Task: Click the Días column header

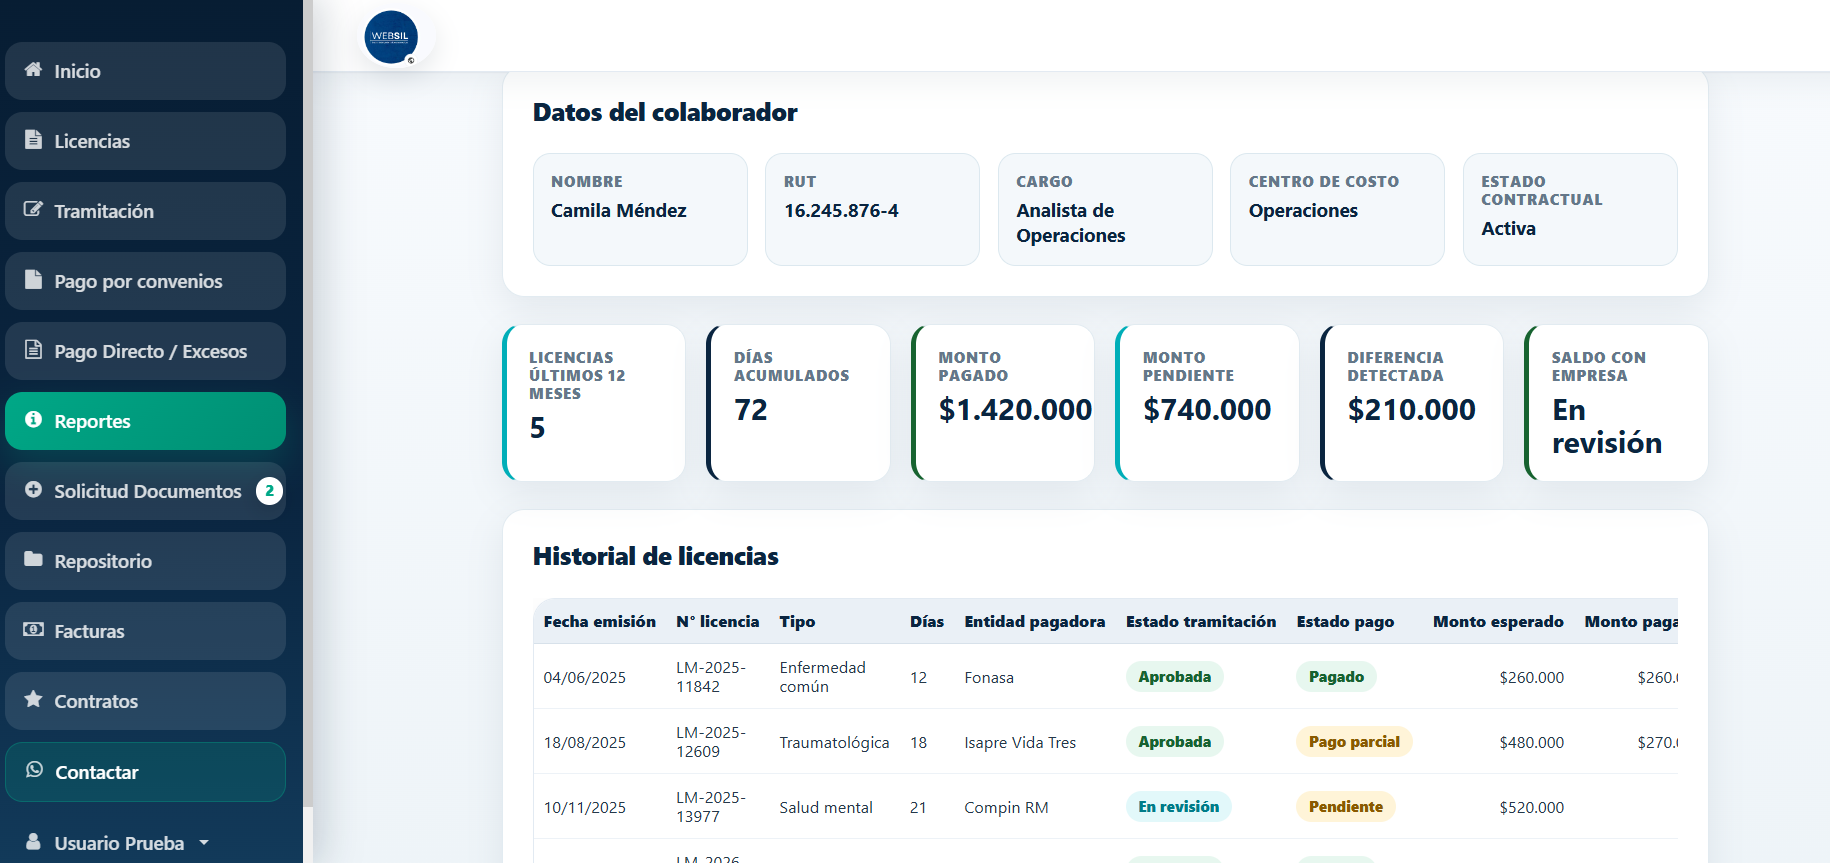Action: point(927,622)
